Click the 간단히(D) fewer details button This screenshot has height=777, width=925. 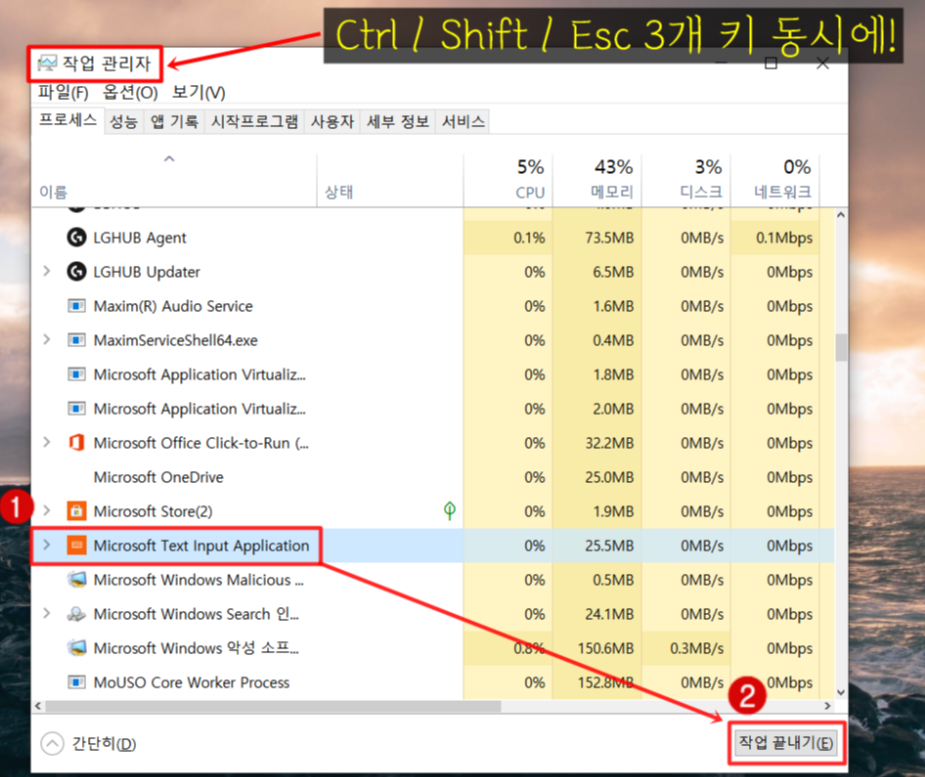coord(88,743)
